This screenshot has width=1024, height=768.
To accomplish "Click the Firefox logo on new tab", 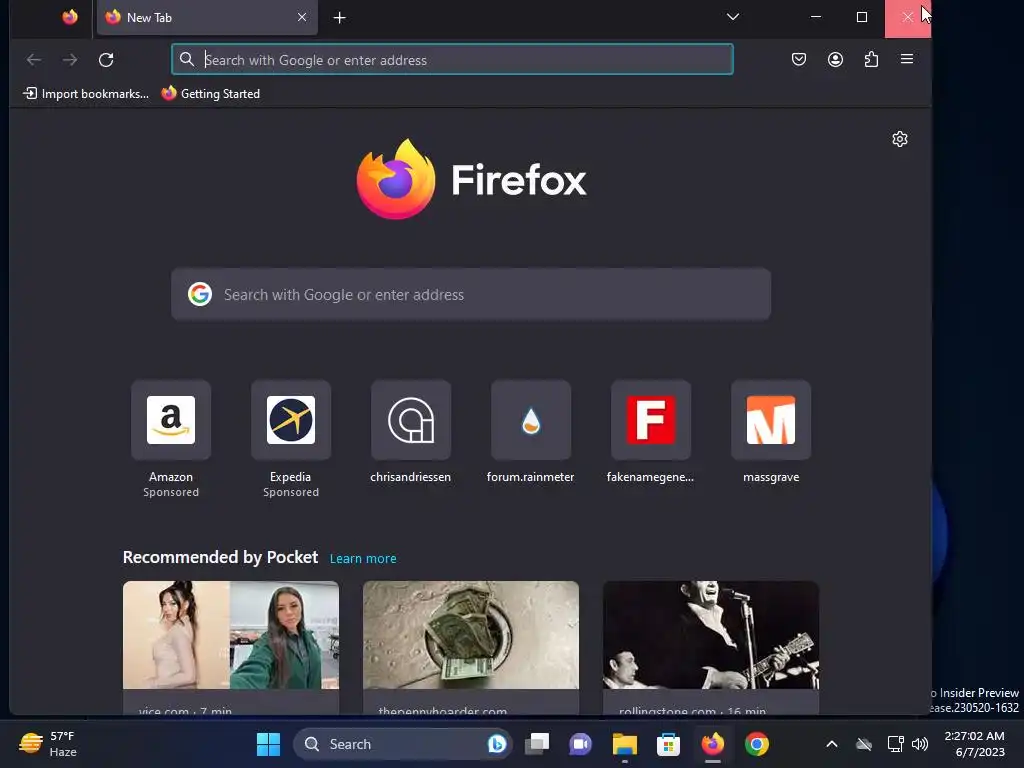I will point(396,179).
